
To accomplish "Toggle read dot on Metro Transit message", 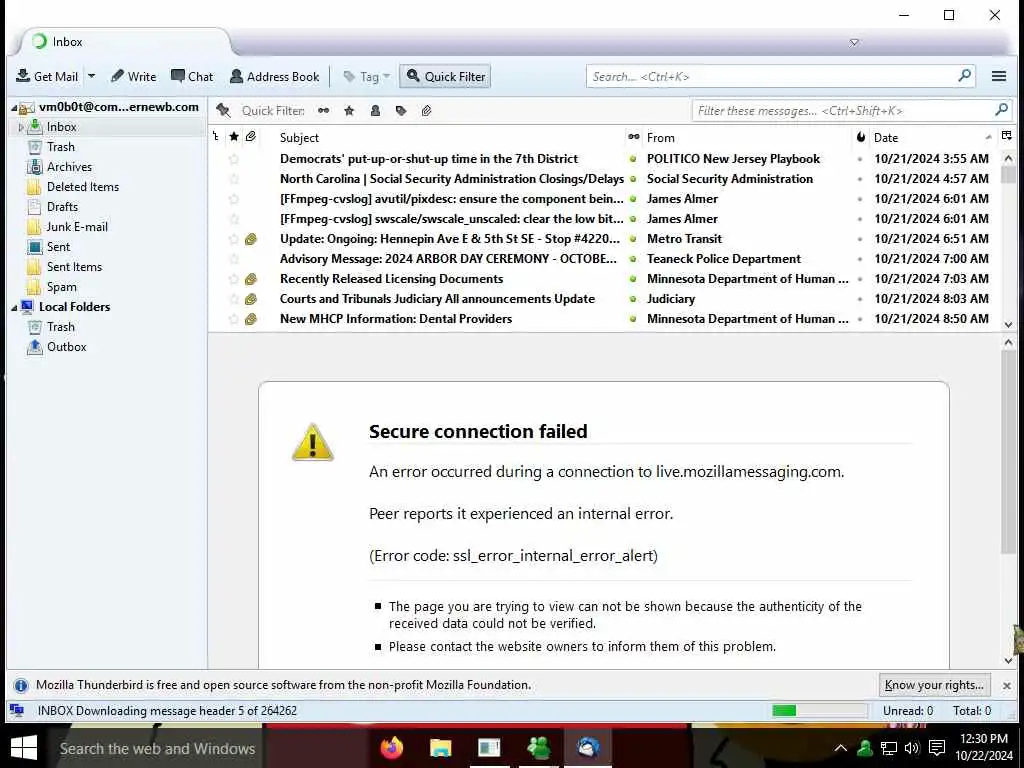I will point(633,239).
